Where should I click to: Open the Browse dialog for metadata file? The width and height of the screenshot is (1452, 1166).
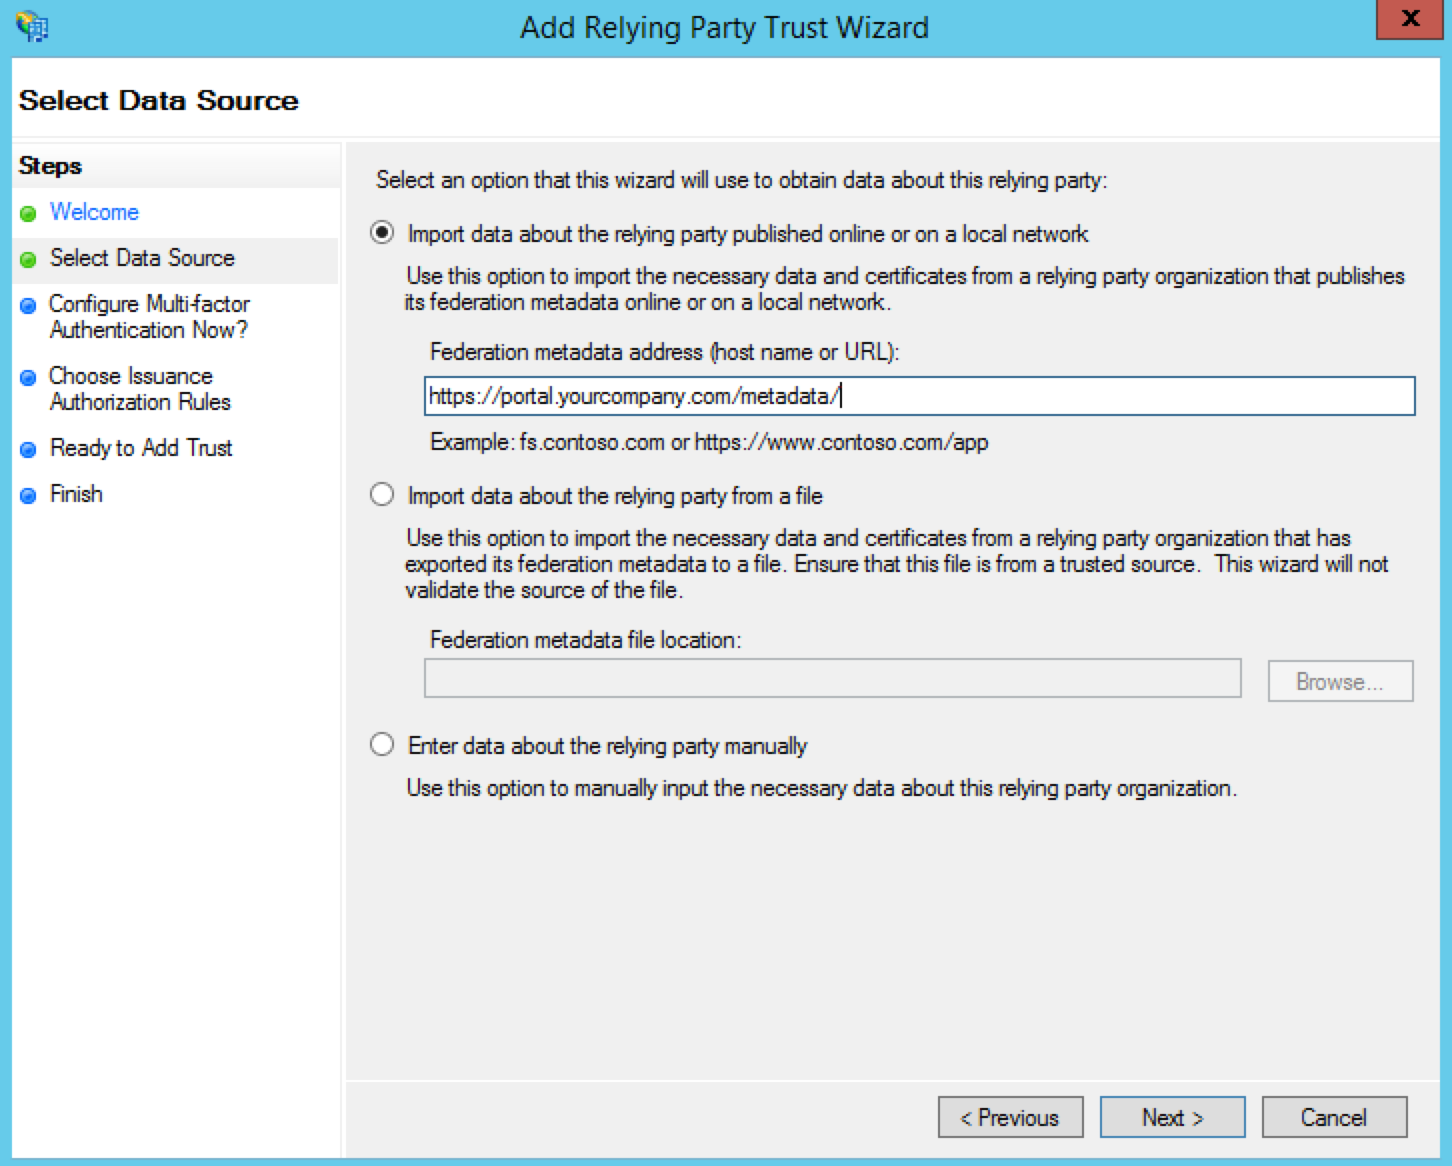coord(1339,681)
